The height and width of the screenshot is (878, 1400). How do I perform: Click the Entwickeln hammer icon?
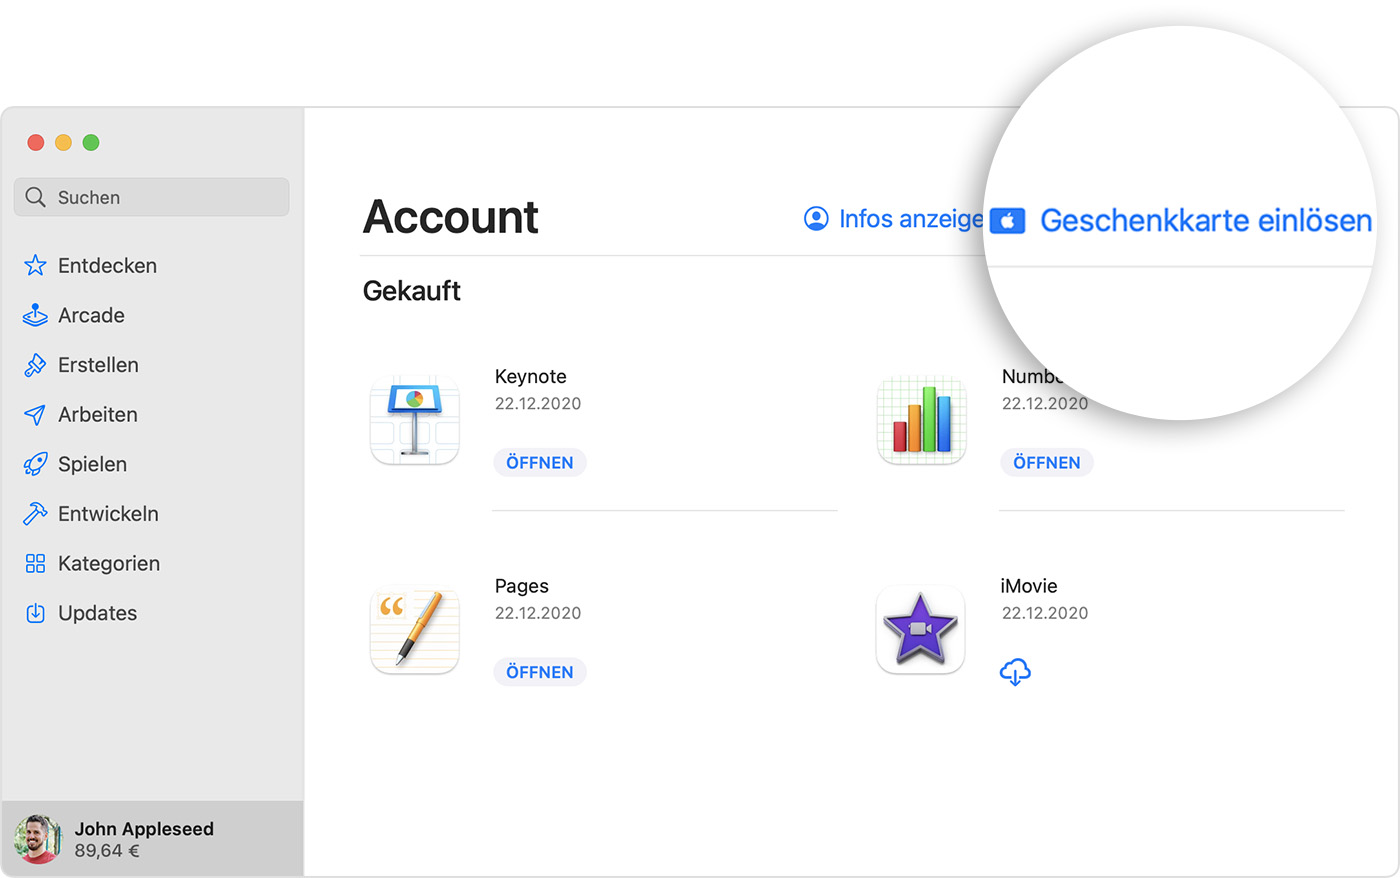pos(35,513)
